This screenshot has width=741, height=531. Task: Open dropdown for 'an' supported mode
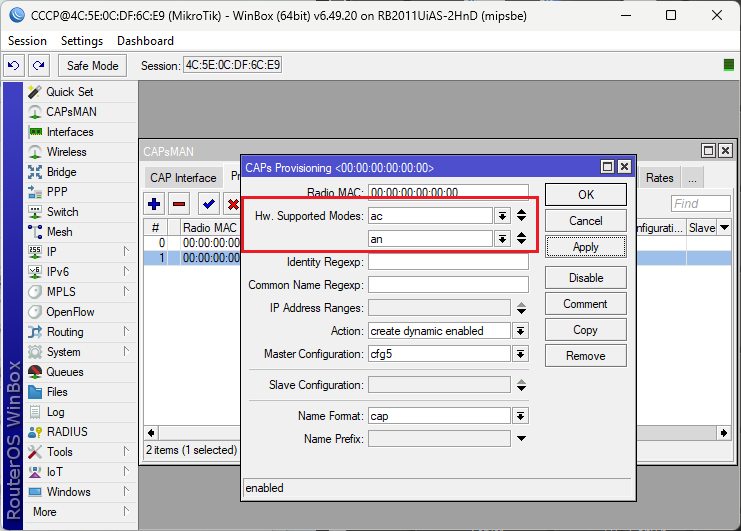point(502,239)
